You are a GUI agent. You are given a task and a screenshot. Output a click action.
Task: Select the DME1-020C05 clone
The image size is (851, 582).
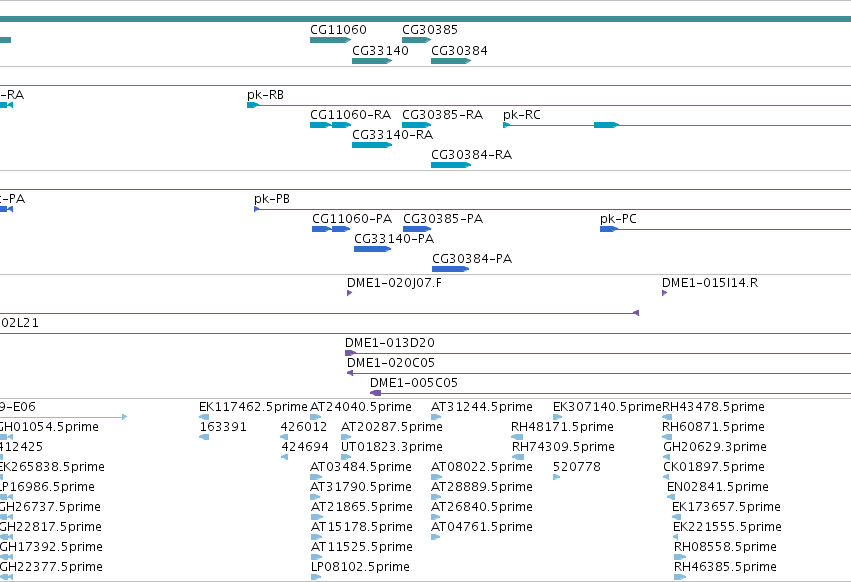[599, 374]
